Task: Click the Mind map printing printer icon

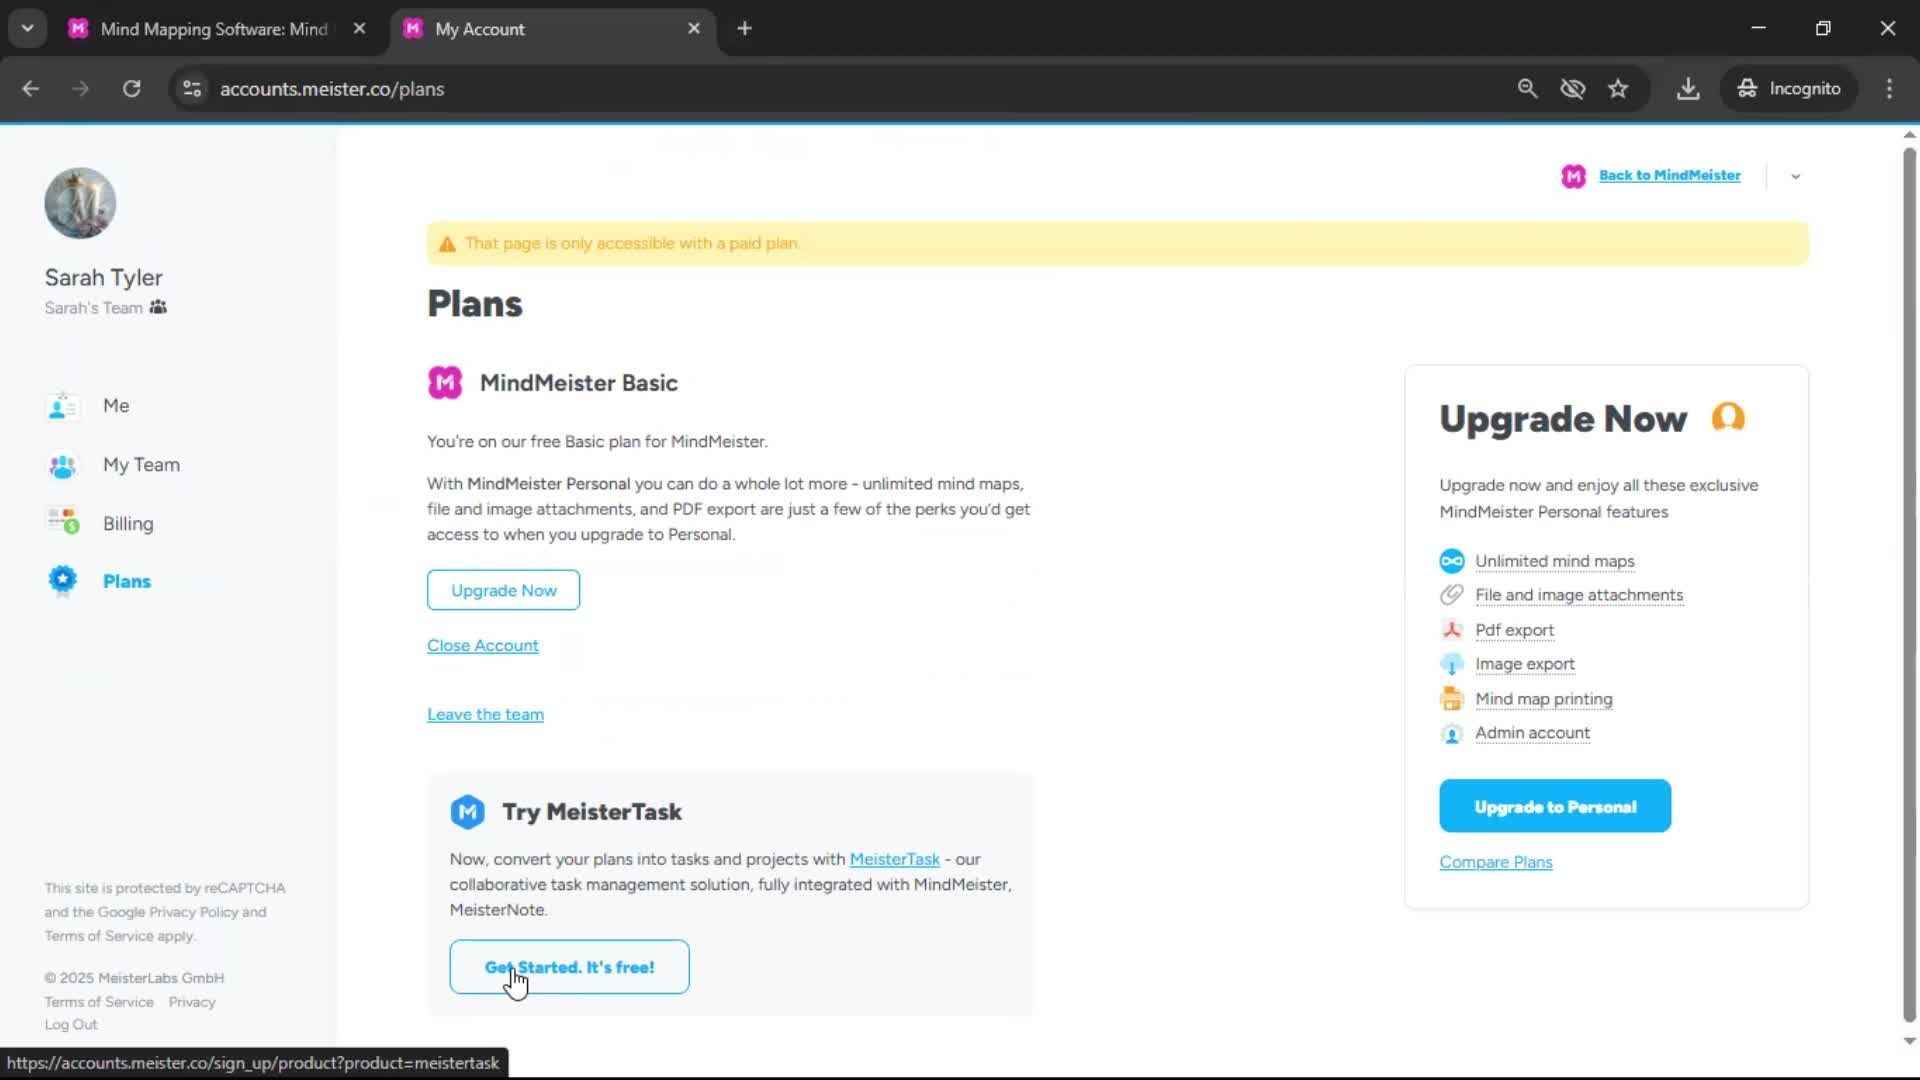Action: tap(1451, 699)
